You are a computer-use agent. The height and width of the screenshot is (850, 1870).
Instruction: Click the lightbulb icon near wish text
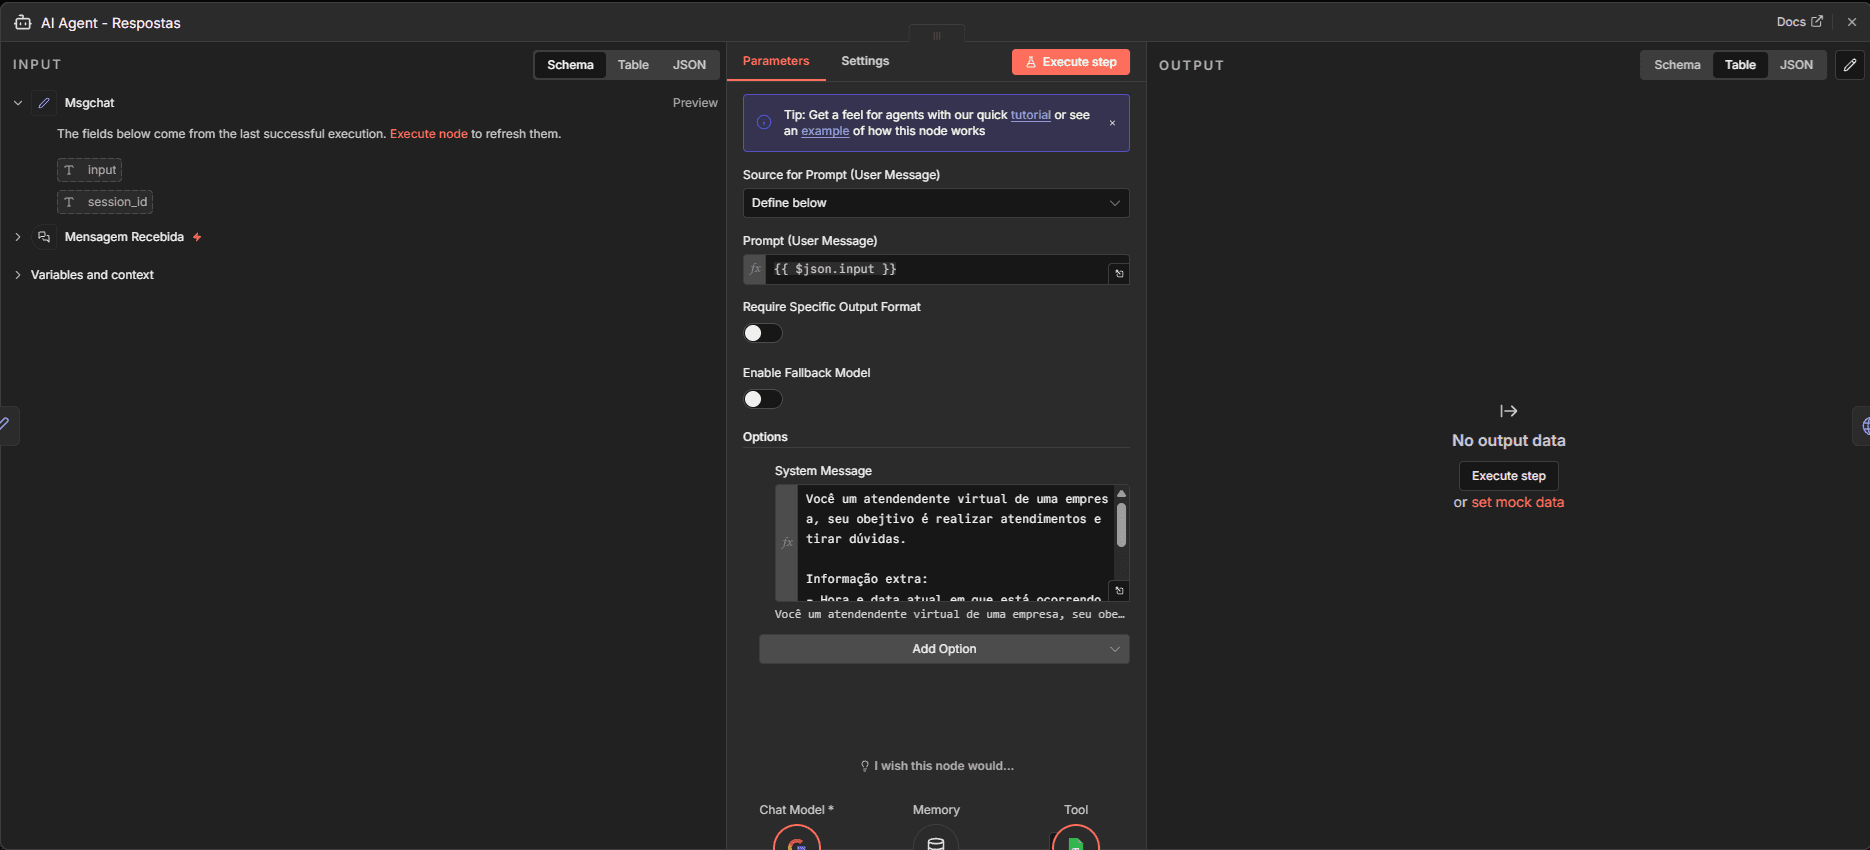(865, 766)
